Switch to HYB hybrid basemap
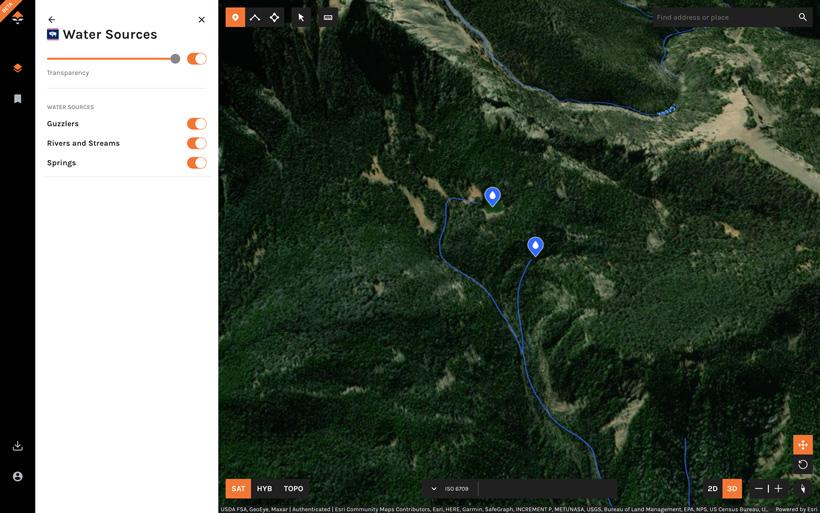The width and height of the screenshot is (820, 513). click(x=264, y=488)
